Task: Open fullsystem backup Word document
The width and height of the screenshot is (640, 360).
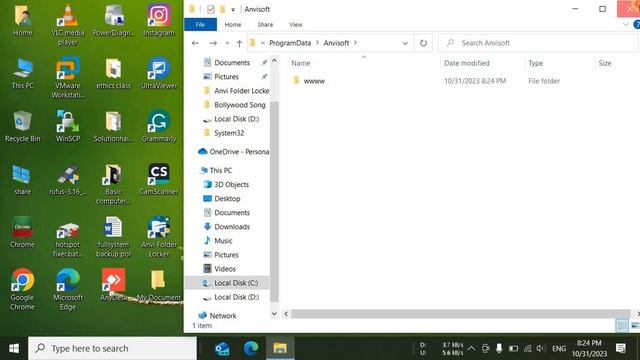Action: pyautogui.click(x=113, y=238)
